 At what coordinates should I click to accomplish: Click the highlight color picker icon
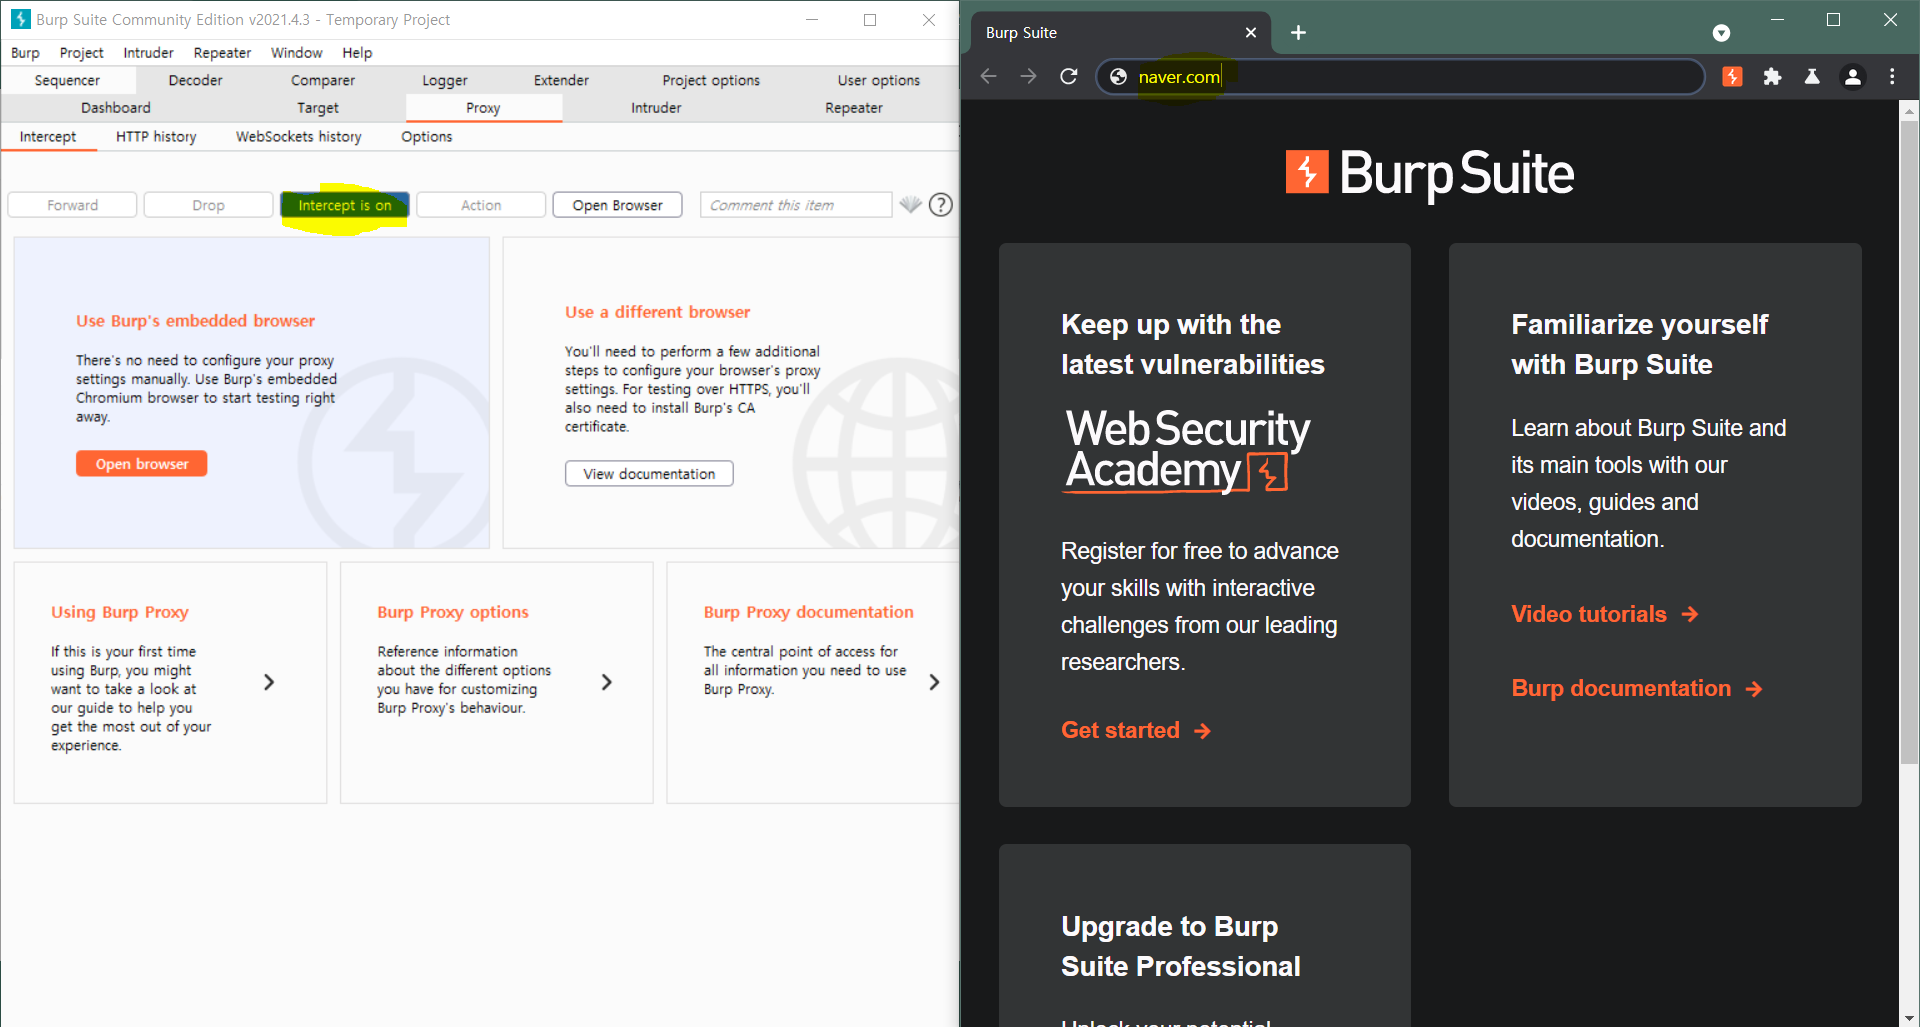(910, 205)
